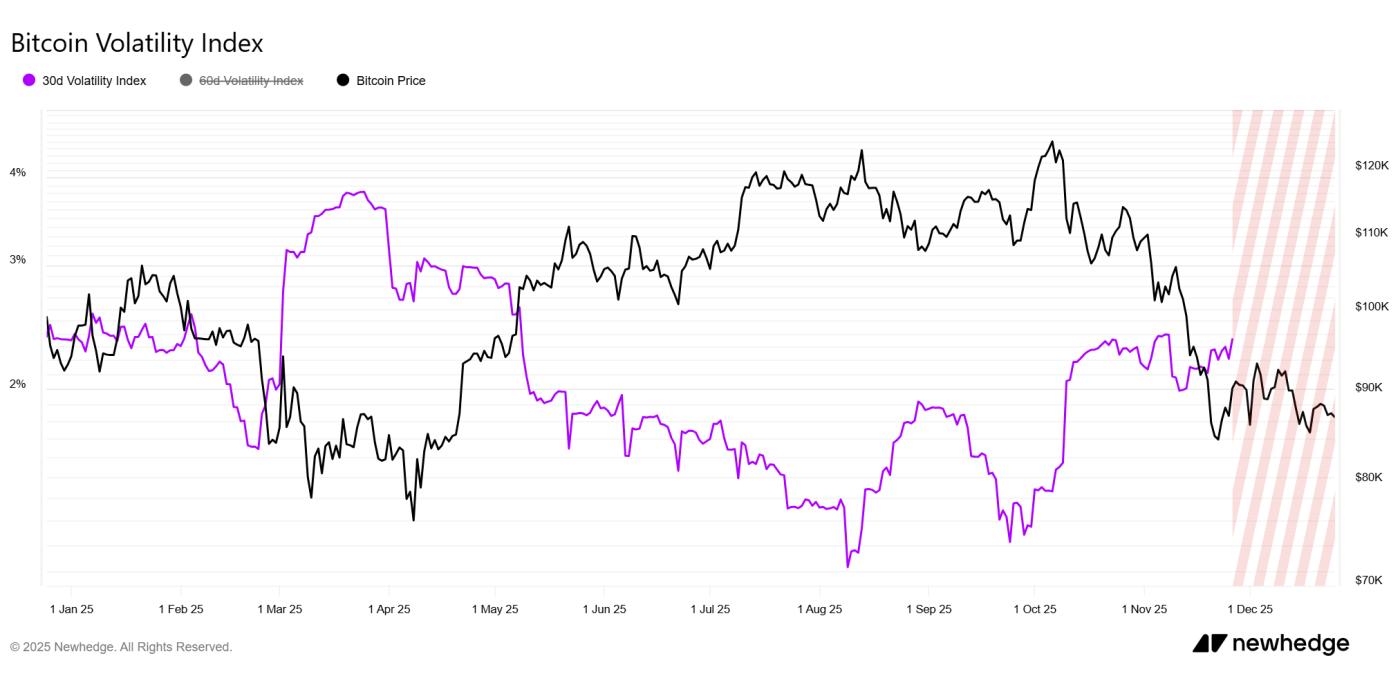Click the $120K price axis label
Viewport: 1400px width, 674px height.
pos(1372,165)
